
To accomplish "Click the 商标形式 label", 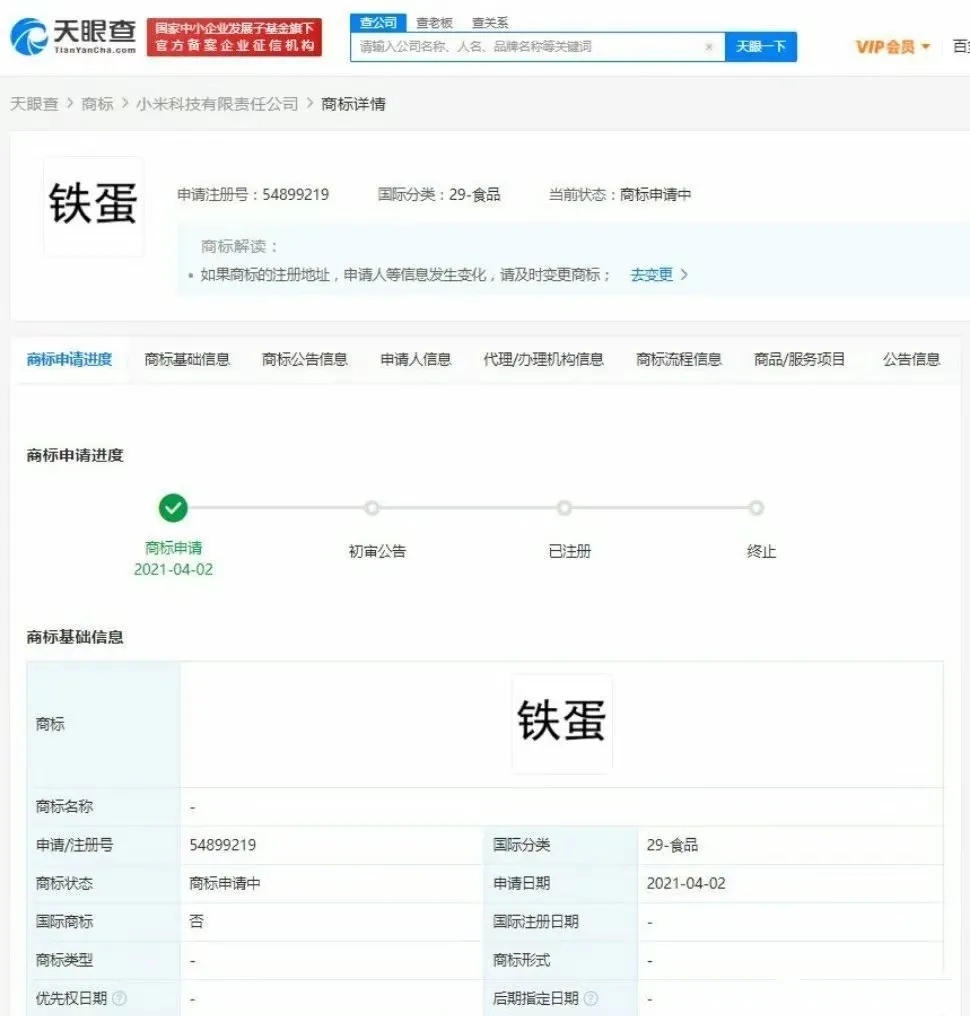I will coord(522,960).
